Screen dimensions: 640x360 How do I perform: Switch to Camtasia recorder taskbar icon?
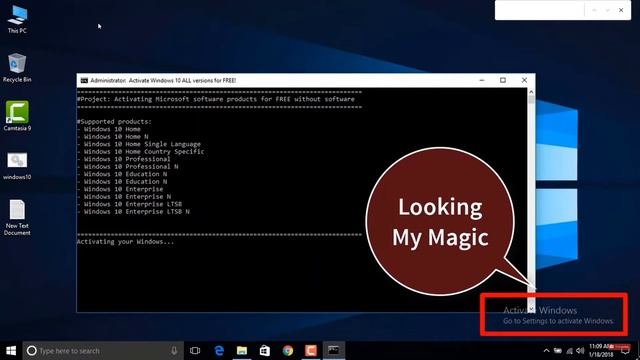(311, 351)
